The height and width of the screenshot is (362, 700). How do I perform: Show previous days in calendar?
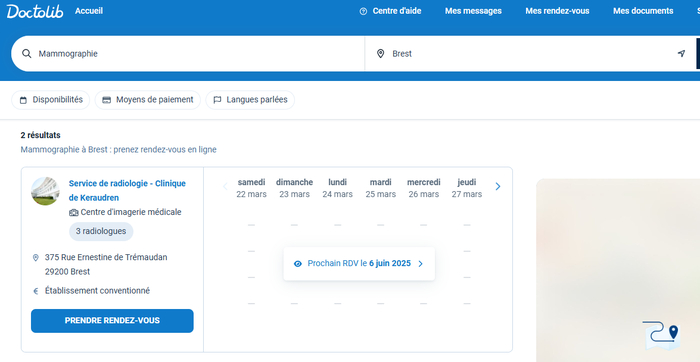225,187
